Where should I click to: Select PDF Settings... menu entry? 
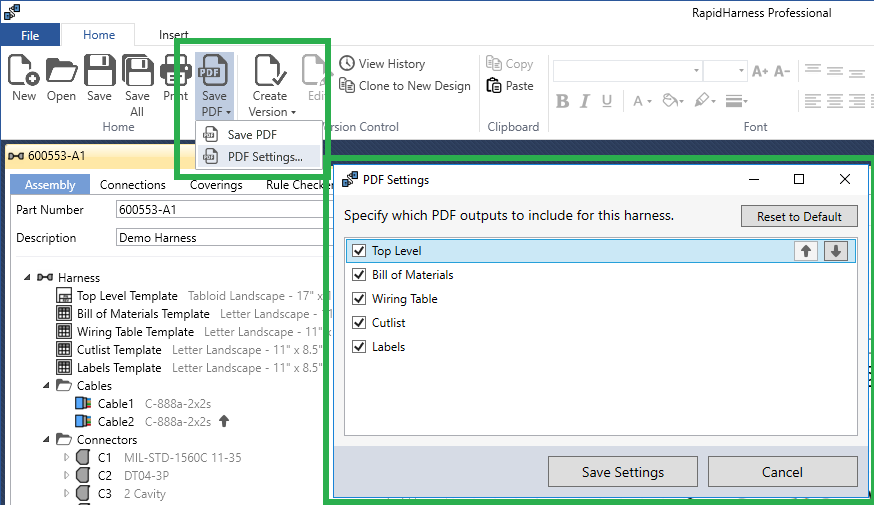tap(260, 157)
